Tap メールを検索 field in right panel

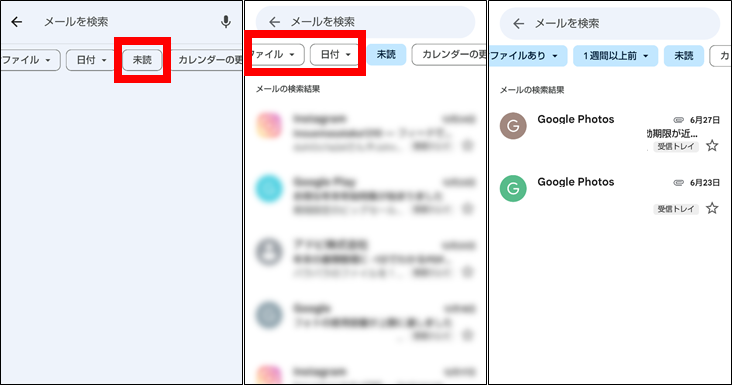point(610,23)
